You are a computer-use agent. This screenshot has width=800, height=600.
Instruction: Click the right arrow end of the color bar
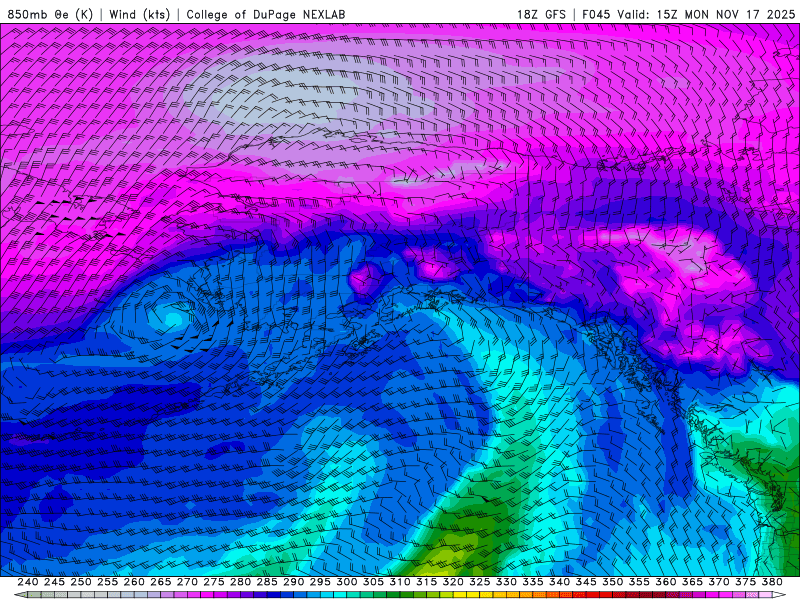coord(780,595)
